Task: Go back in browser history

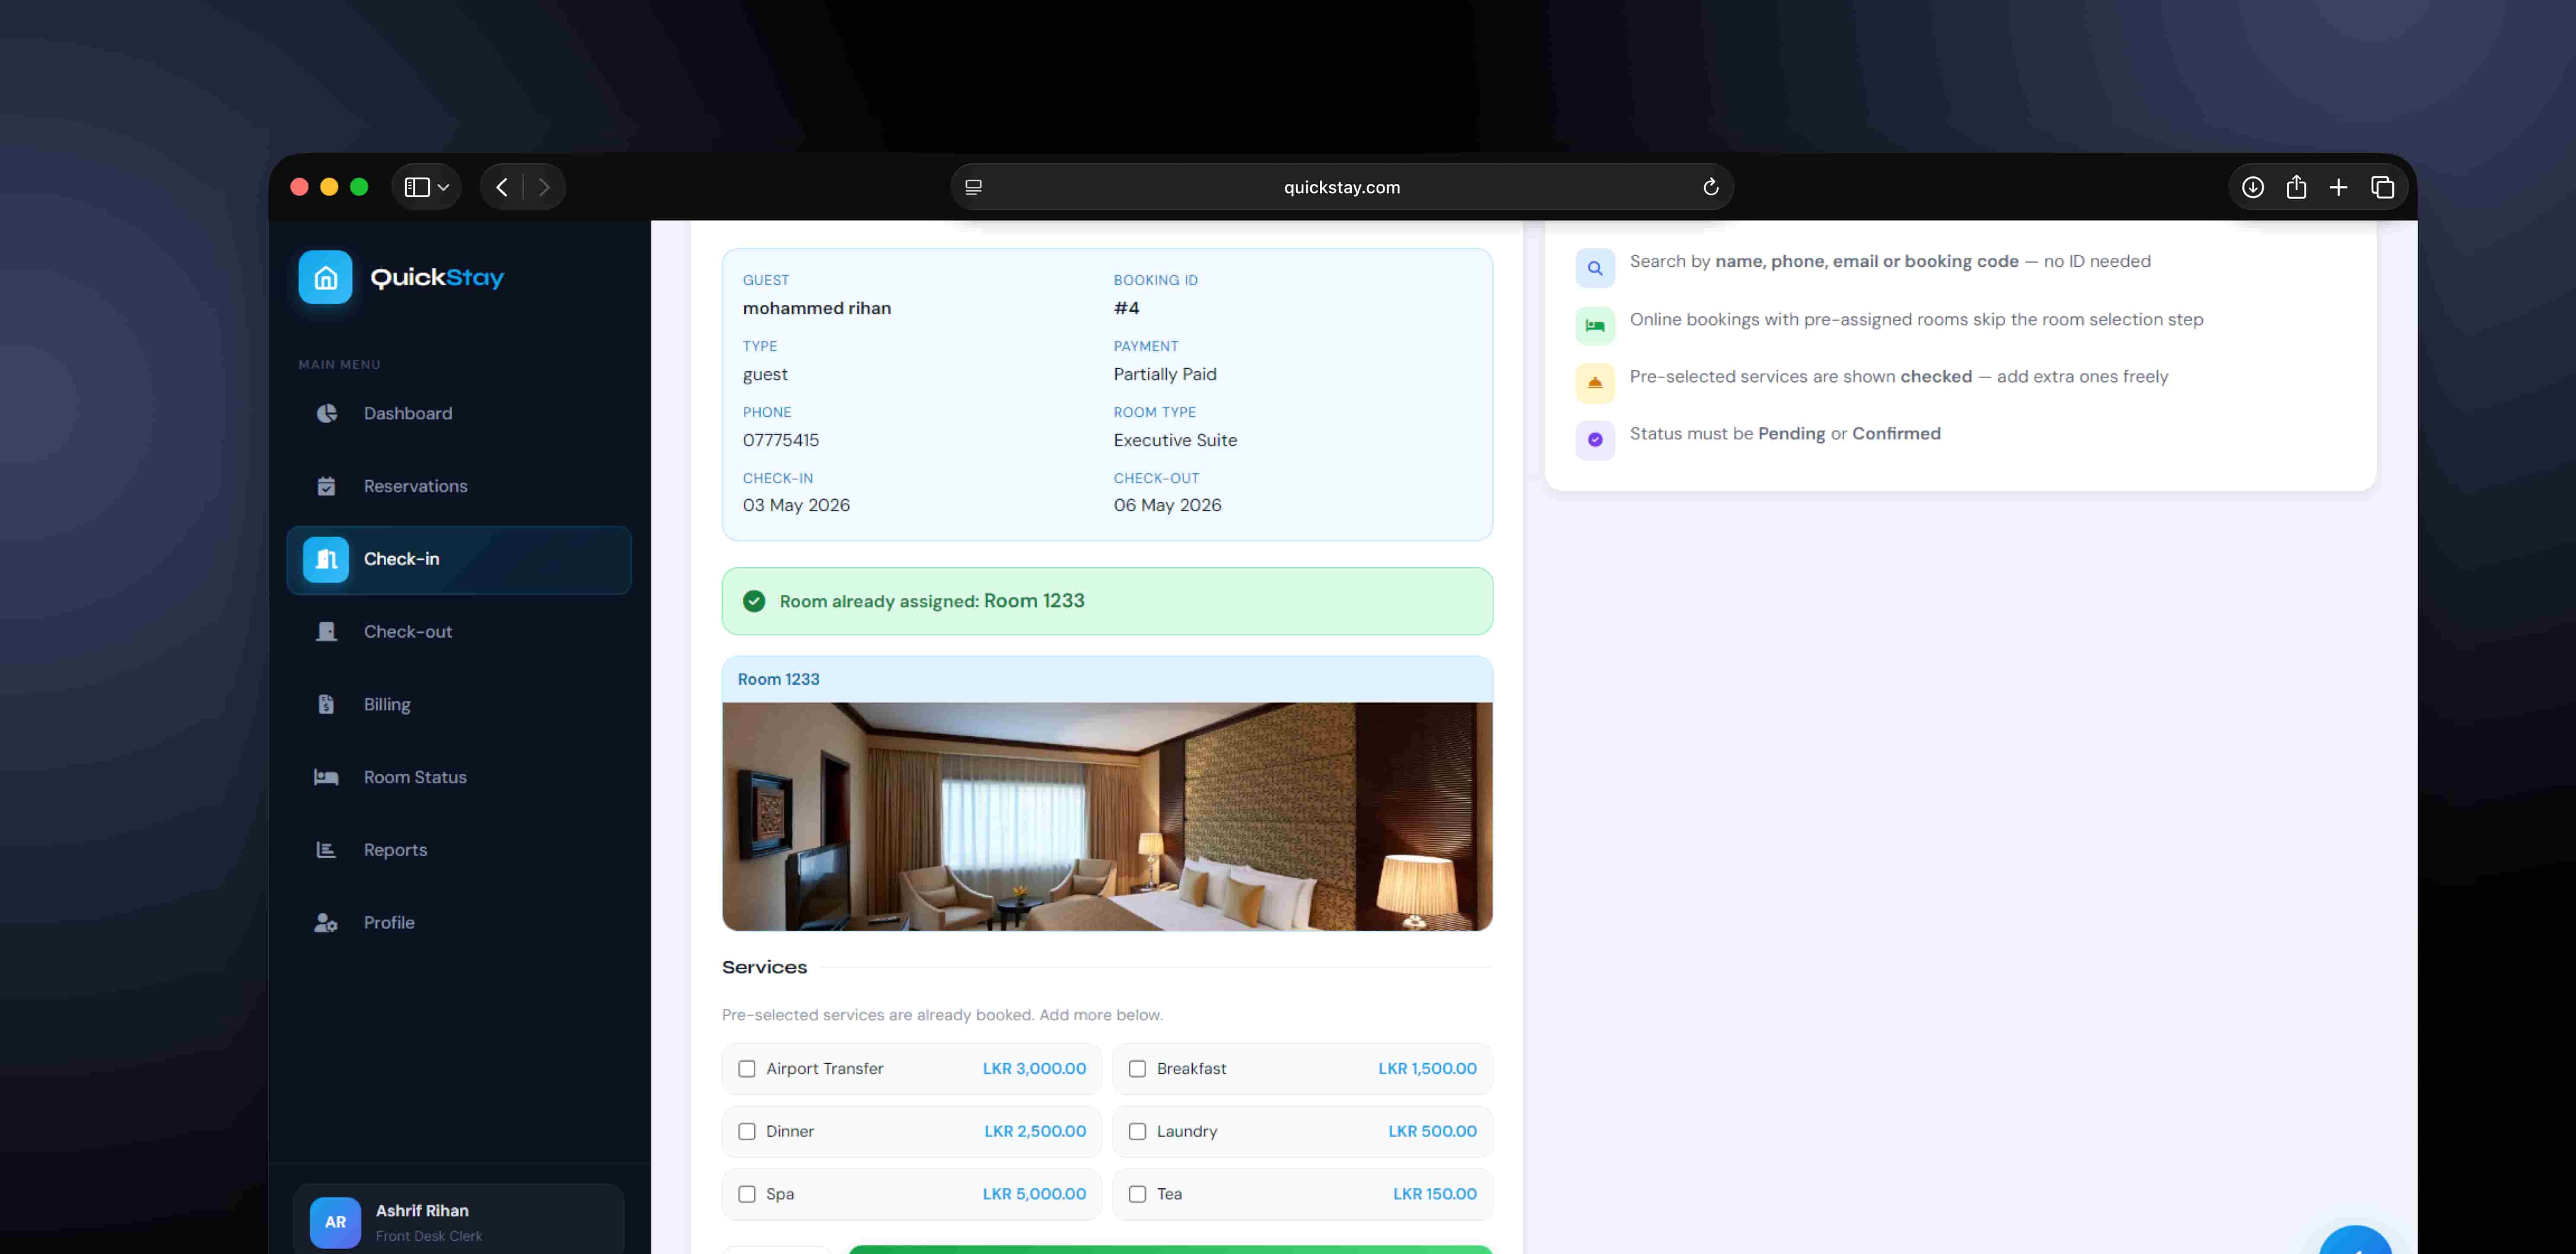Action: point(502,187)
